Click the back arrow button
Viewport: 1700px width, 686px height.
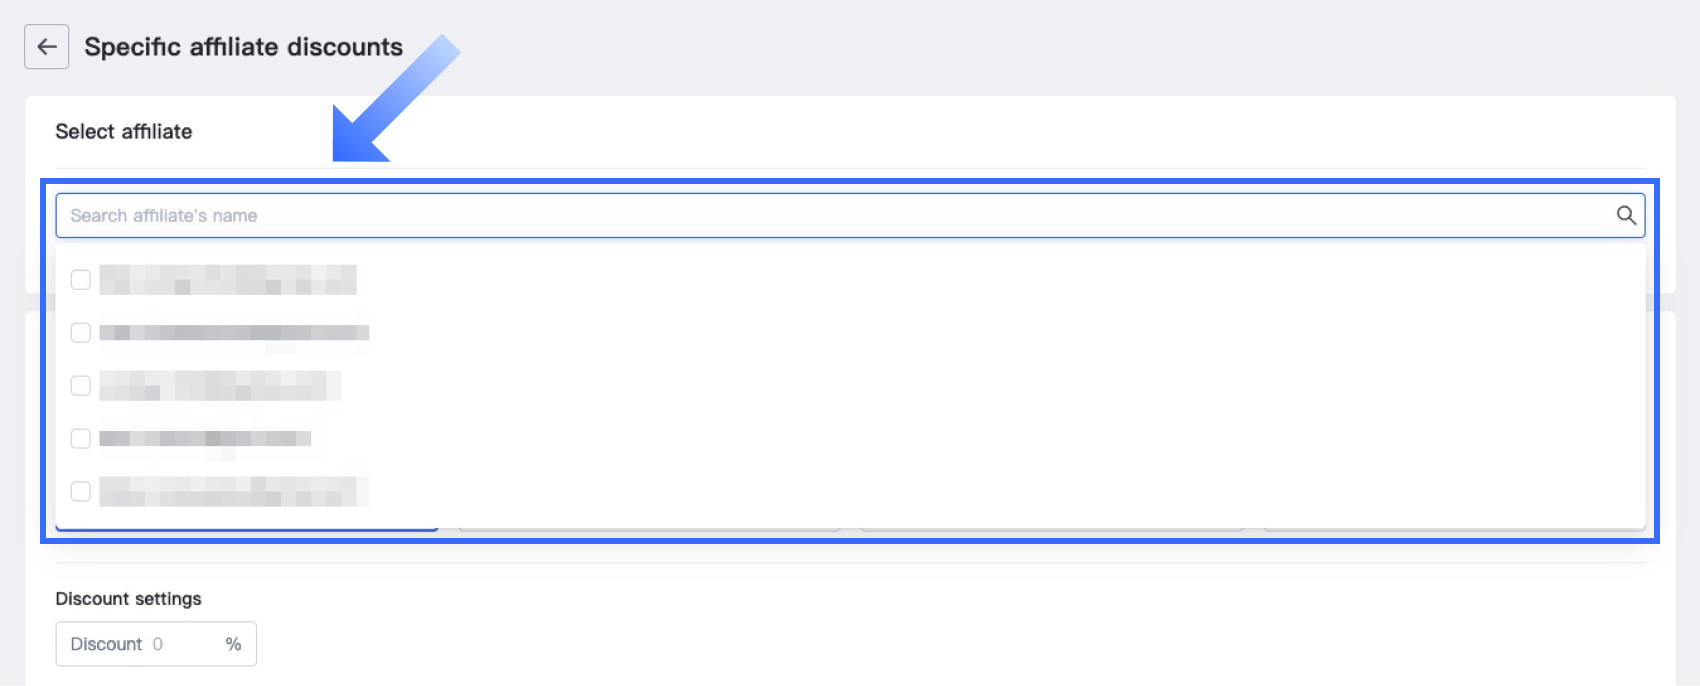click(46, 47)
